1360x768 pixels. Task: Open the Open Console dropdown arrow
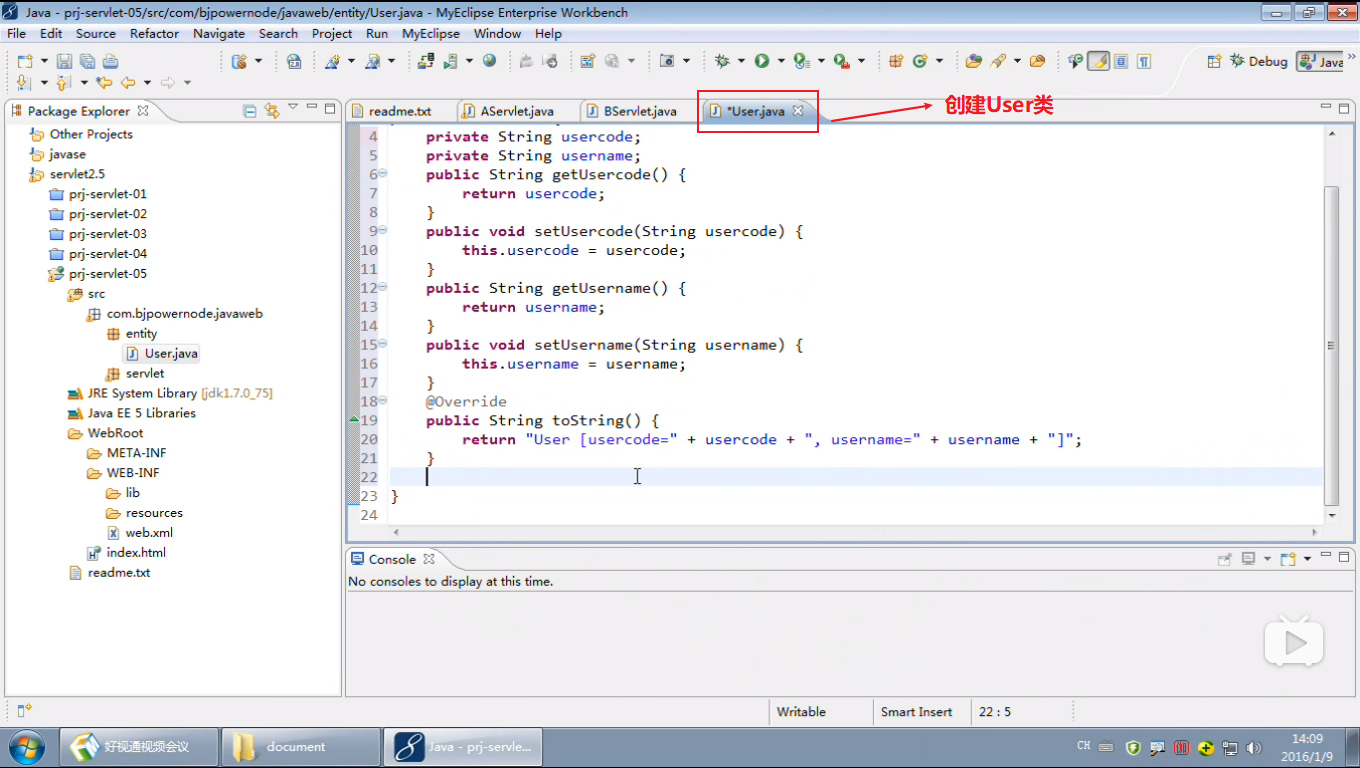[x=1307, y=559]
